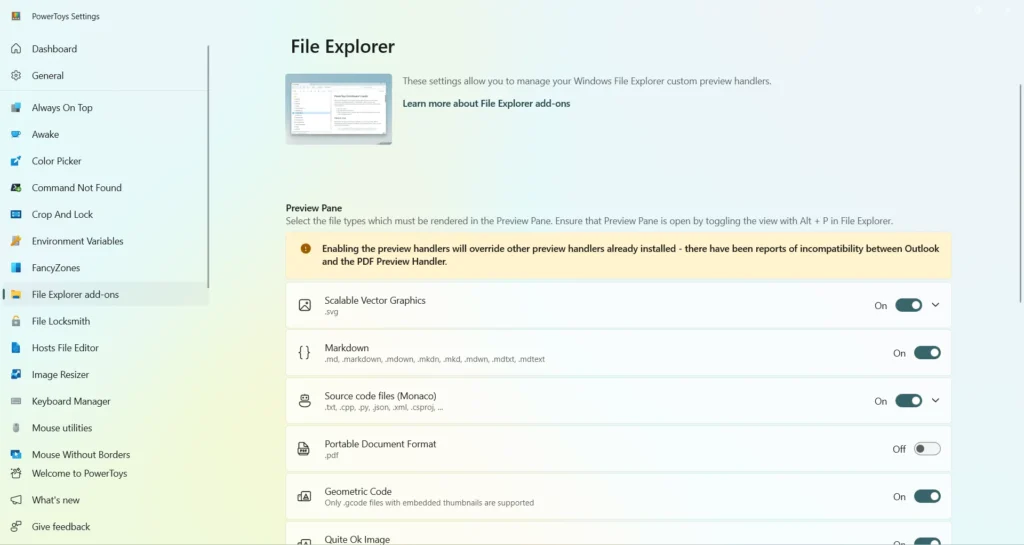Click the Welcome to PowerToys icon
1024x545 pixels.
pos(16,474)
